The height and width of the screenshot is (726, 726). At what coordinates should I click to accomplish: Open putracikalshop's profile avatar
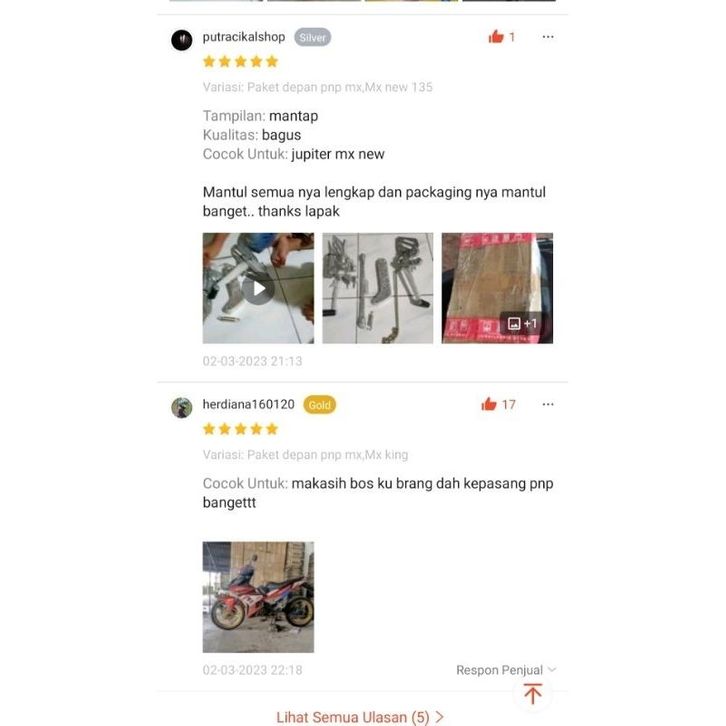point(182,40)
